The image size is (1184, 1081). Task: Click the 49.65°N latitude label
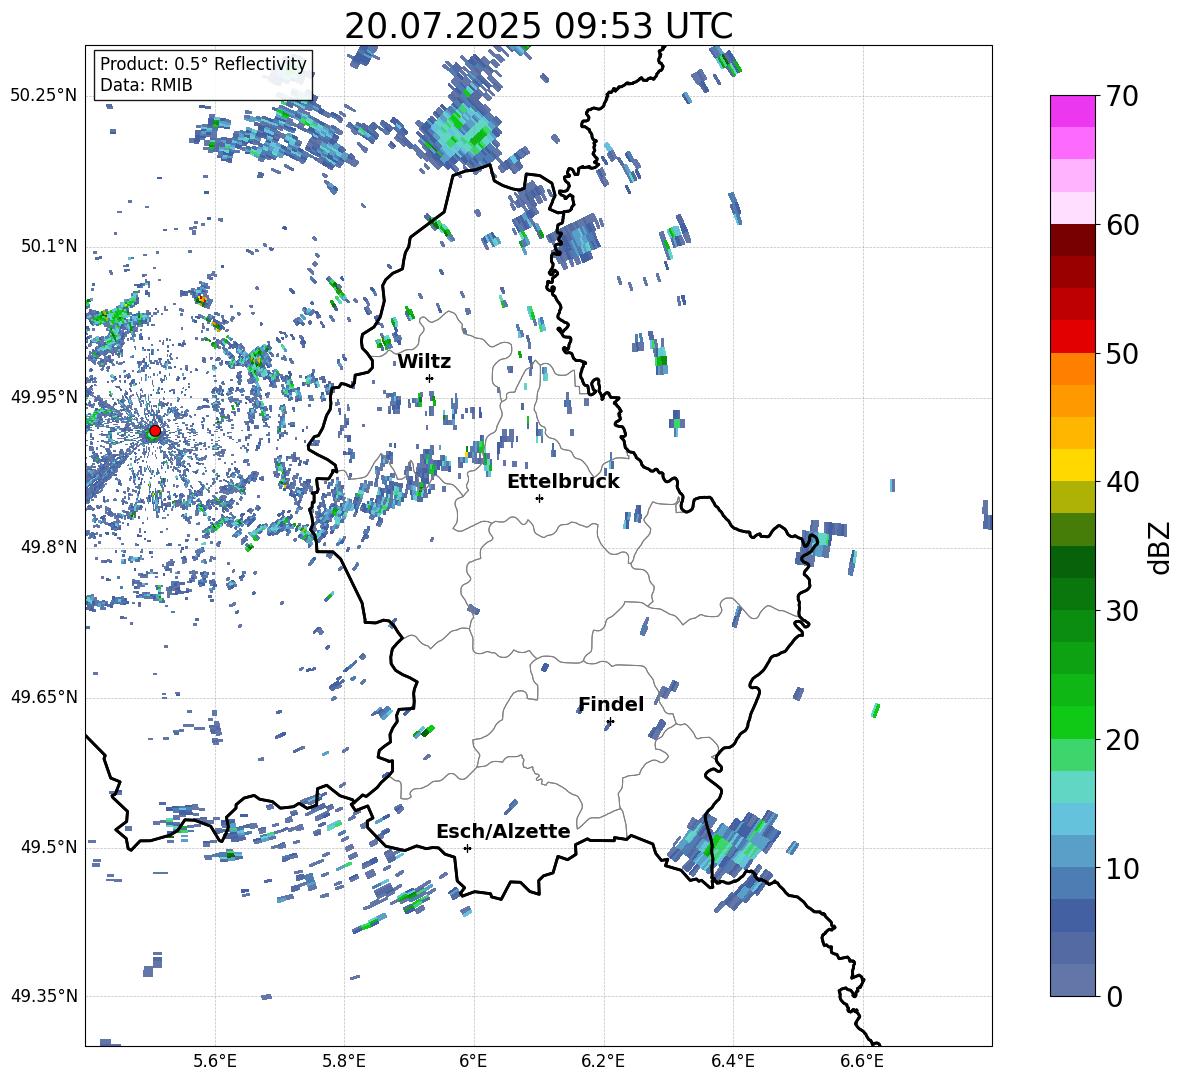click(44, 696)
